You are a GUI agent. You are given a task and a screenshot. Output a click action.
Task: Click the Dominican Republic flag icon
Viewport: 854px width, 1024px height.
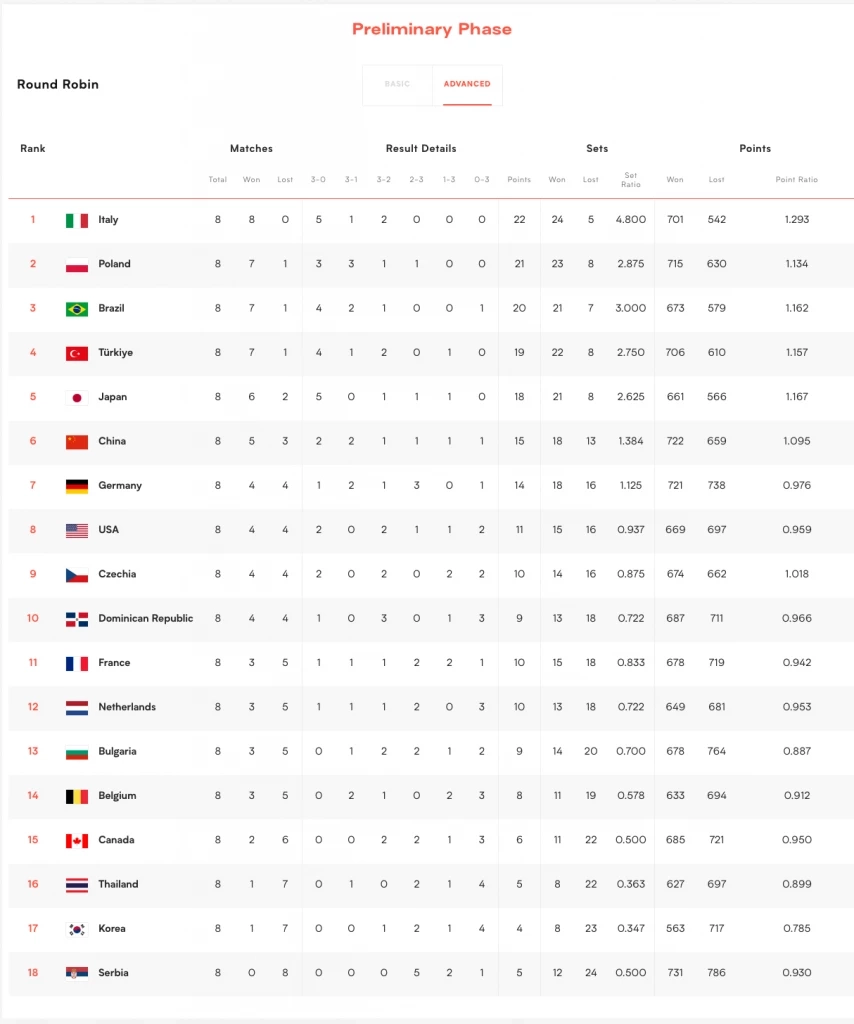pyautogui.click(x=77, y=619)
